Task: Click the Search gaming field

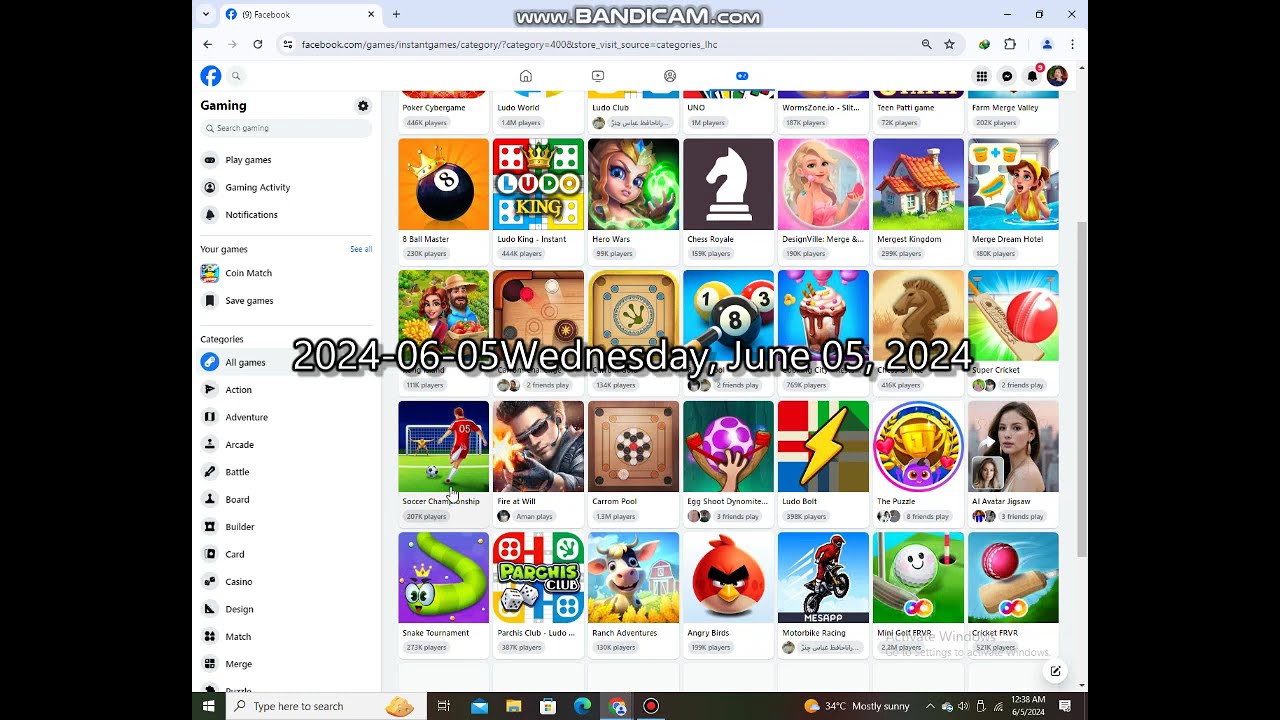Action: [x=286, y=128]
